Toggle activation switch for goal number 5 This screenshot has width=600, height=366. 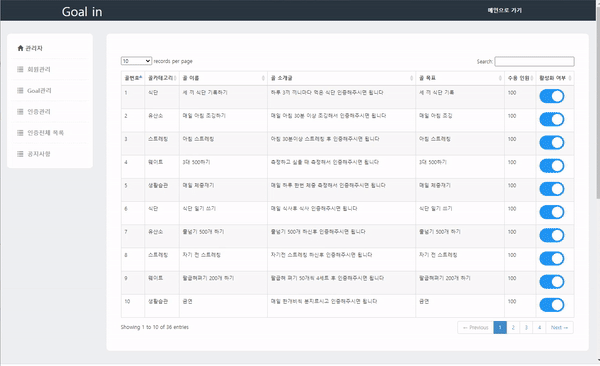552,189
